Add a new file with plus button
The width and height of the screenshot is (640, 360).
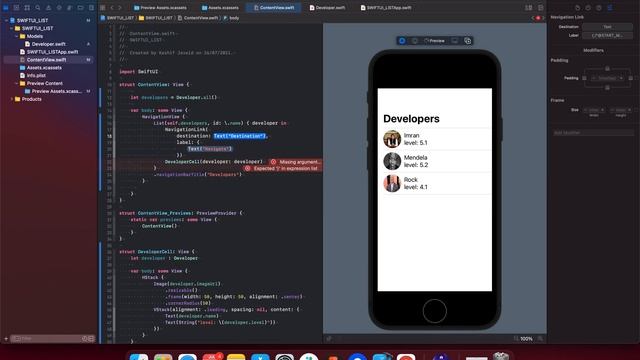6,338
